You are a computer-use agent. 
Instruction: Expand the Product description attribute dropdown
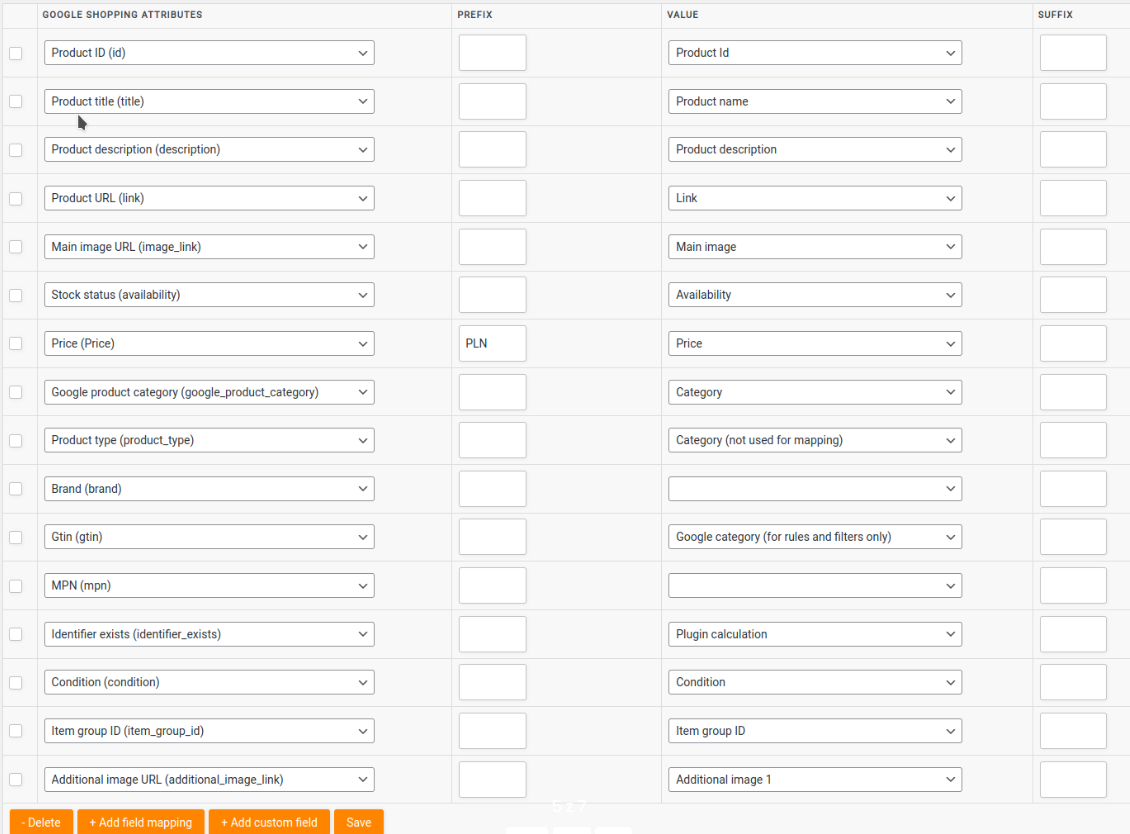(209, 149)
